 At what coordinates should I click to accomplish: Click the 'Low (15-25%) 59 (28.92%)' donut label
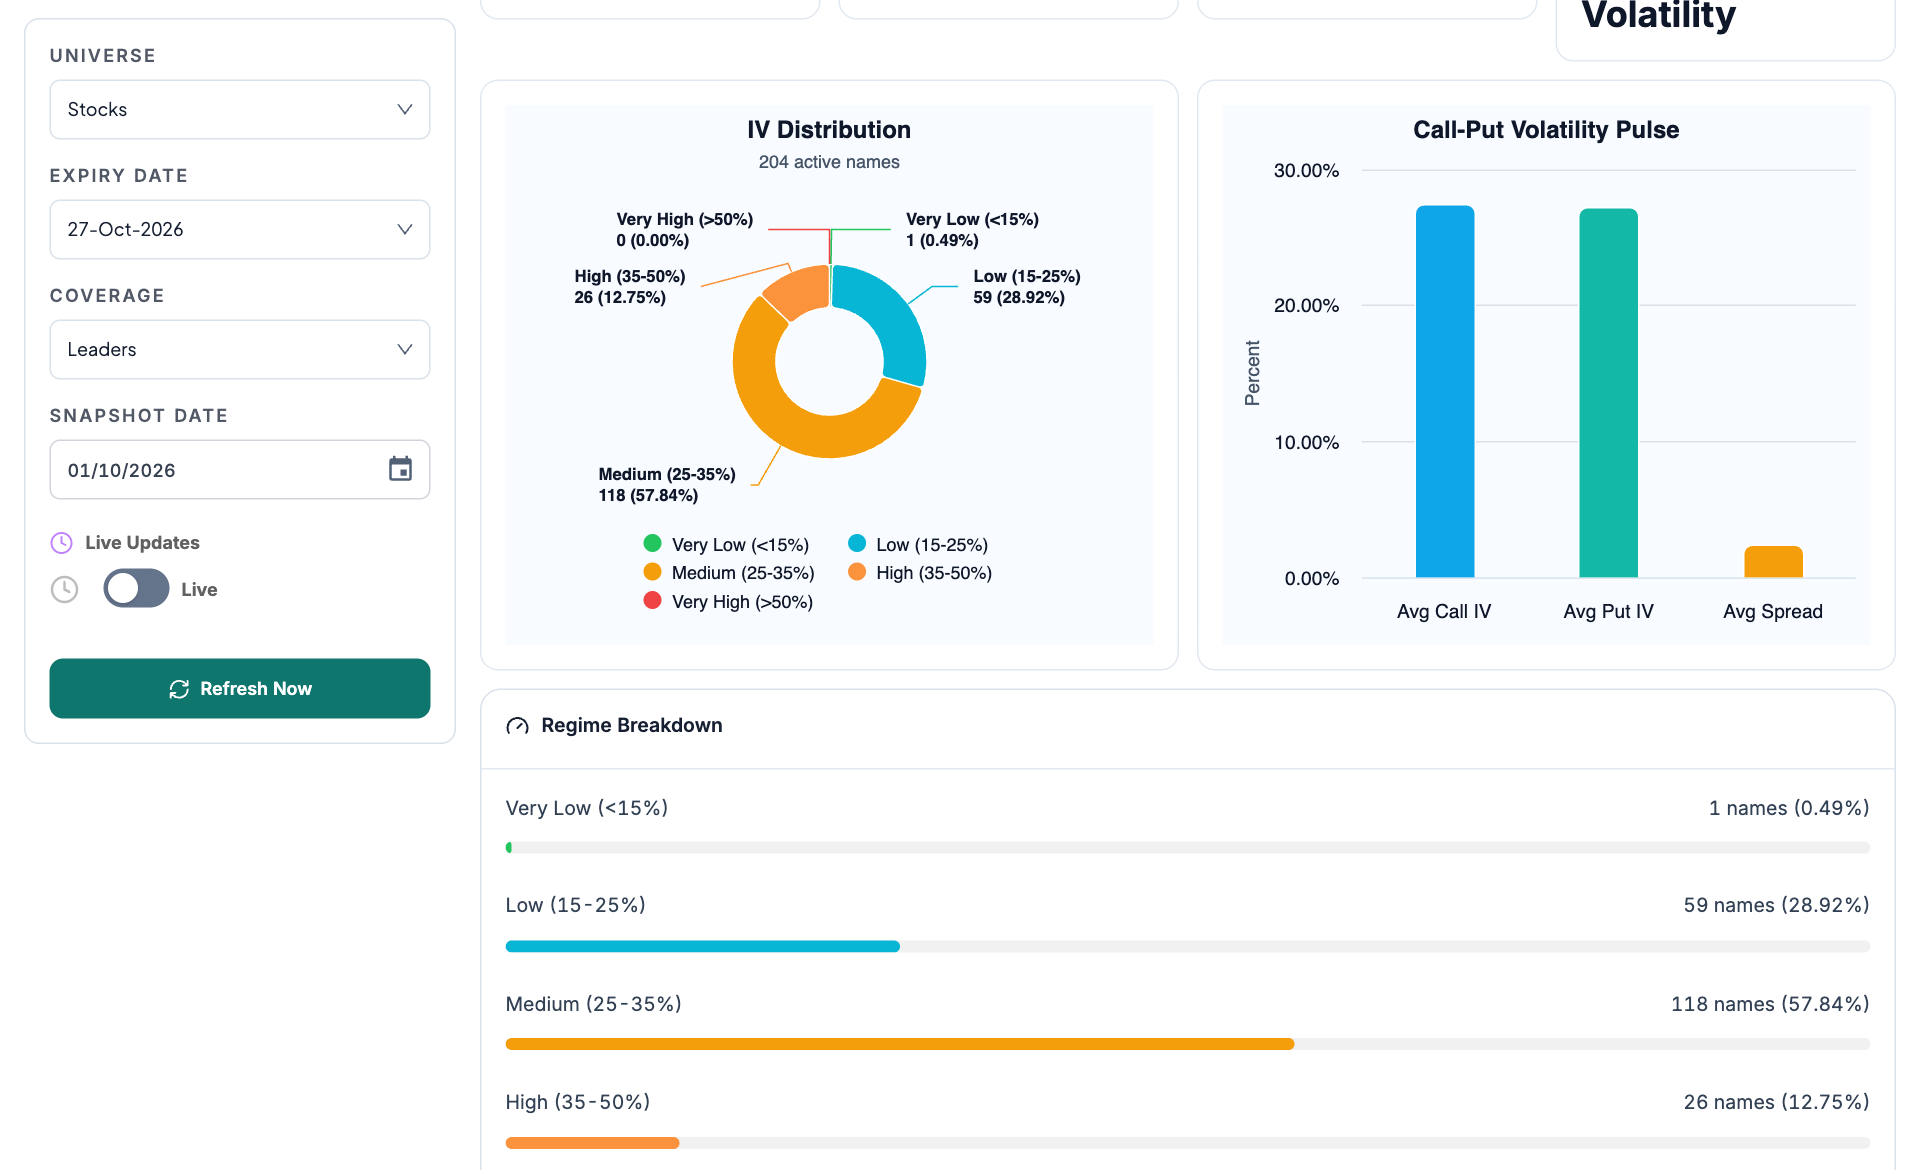(x=1027, y=287)
